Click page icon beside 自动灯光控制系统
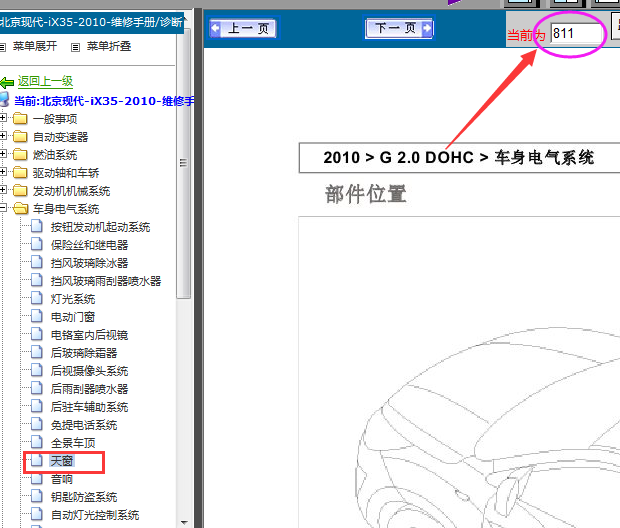 point(37,514)
